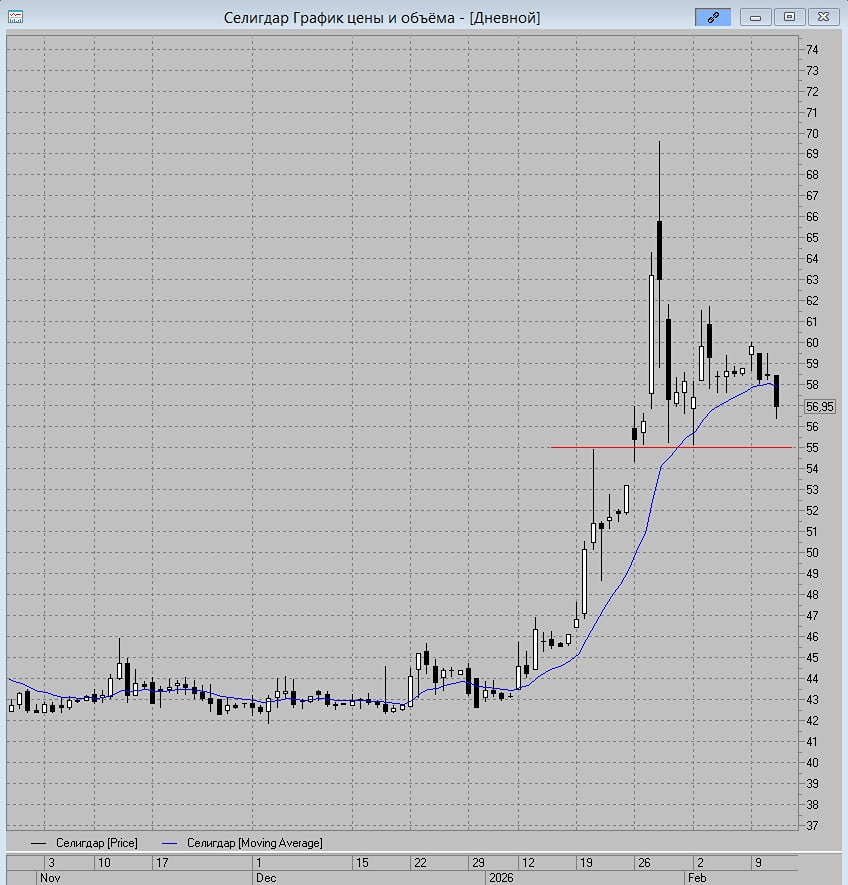848x885 pixels.
Task: Click the price axis label 65
Action: tap(812, 238)
